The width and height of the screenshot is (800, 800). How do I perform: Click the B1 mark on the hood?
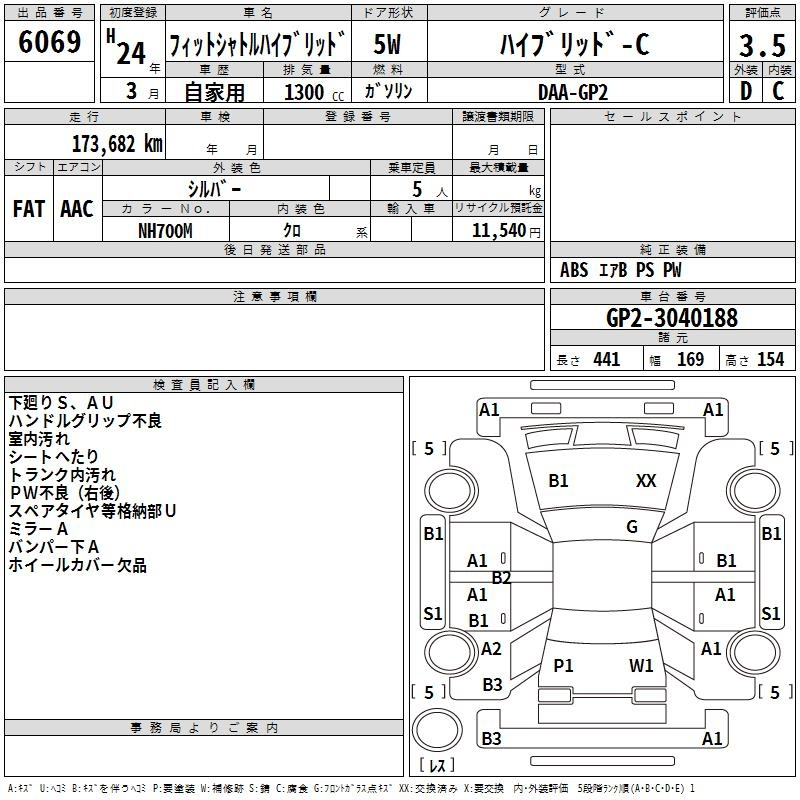558,481
